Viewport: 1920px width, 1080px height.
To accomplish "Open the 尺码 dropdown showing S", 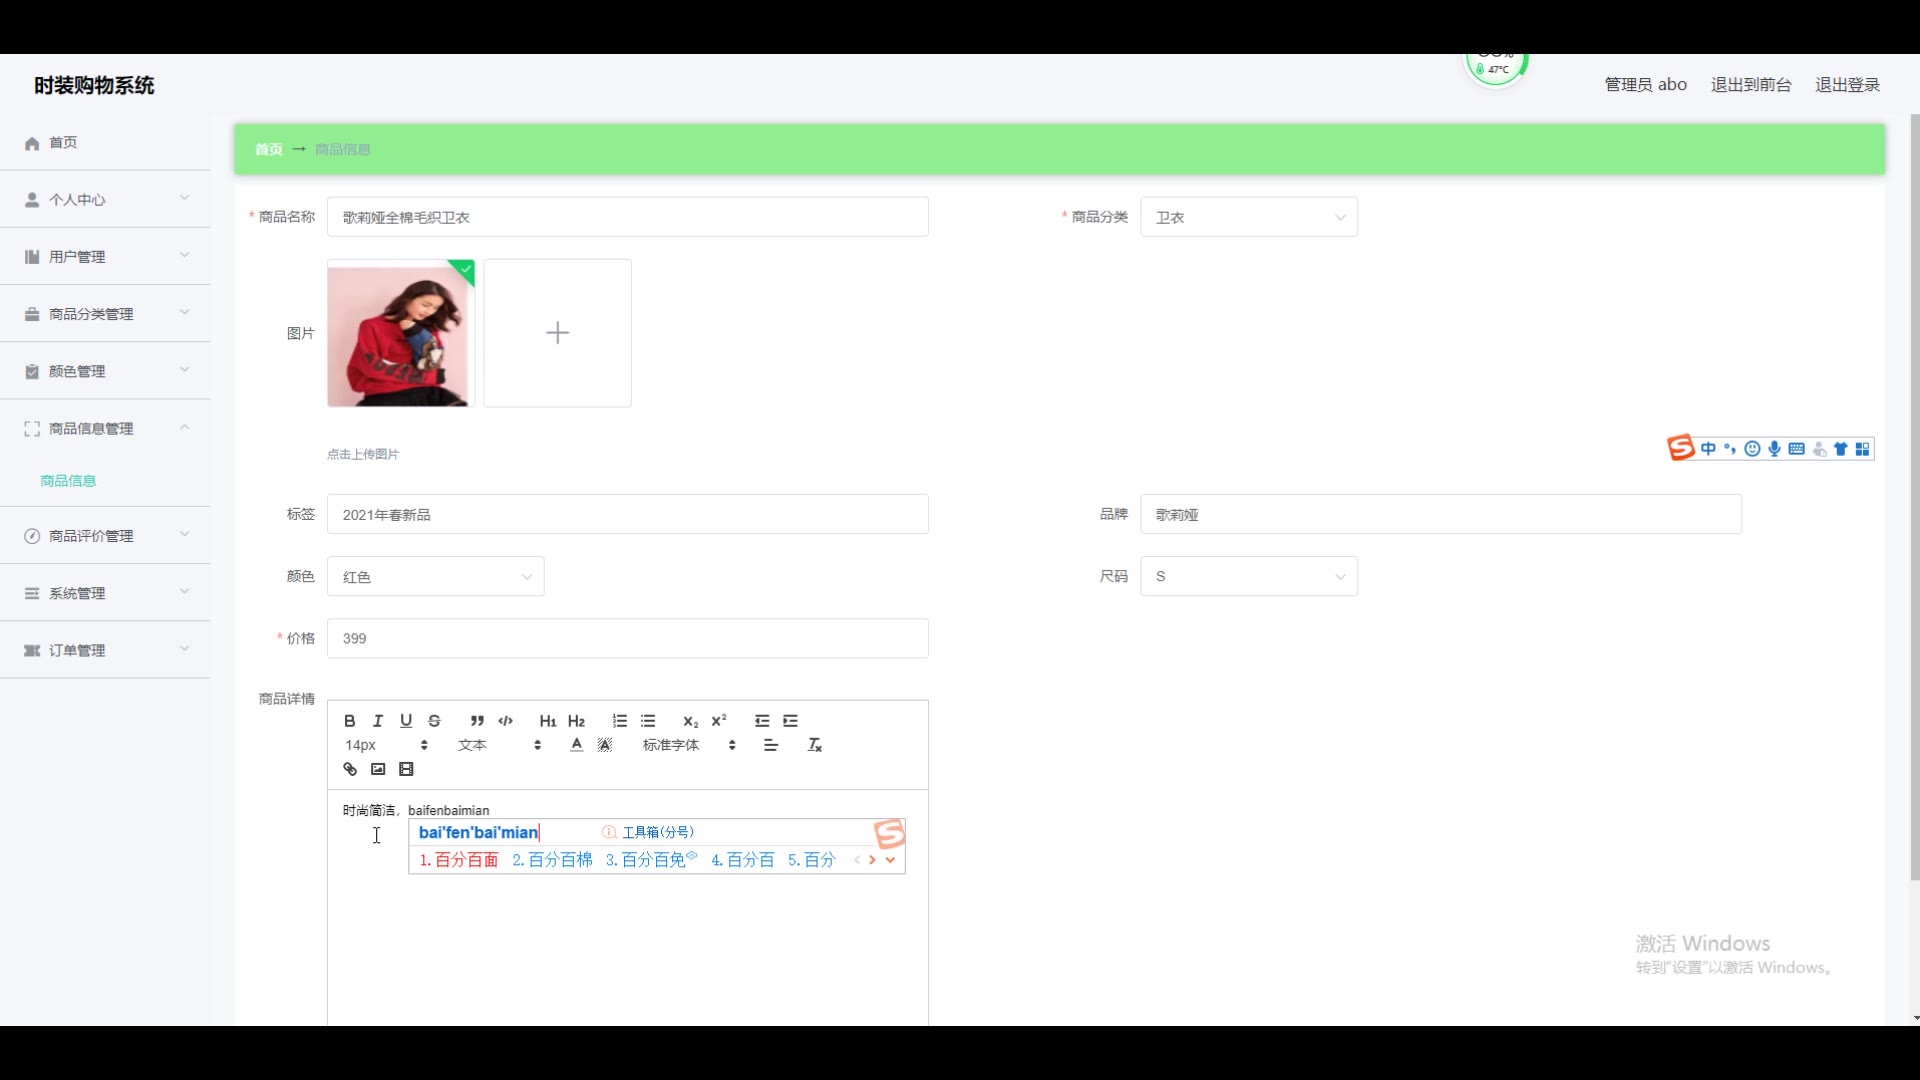I will tap(1249, 576).
